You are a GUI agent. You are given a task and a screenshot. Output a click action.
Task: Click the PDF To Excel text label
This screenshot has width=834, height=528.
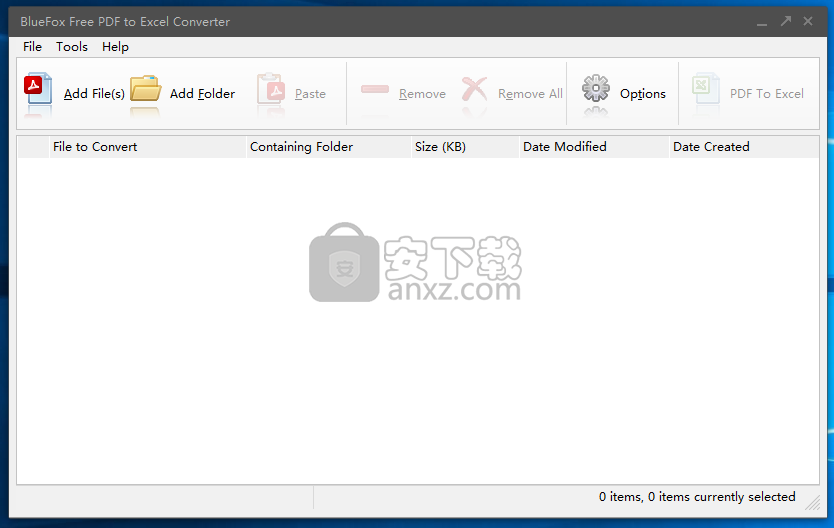[766, 94]
